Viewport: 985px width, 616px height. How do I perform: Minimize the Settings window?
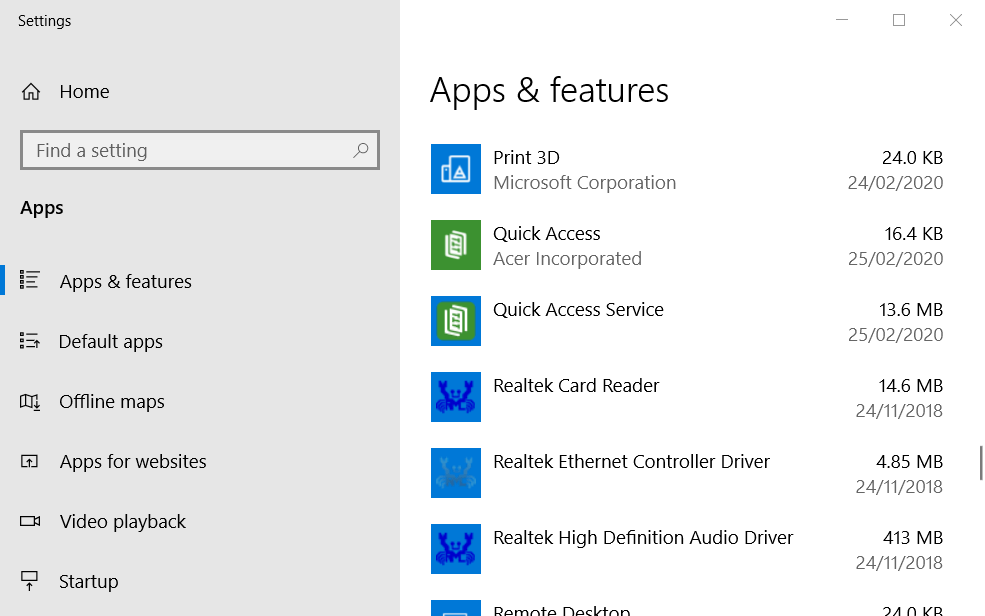click(x=842, y=20)
